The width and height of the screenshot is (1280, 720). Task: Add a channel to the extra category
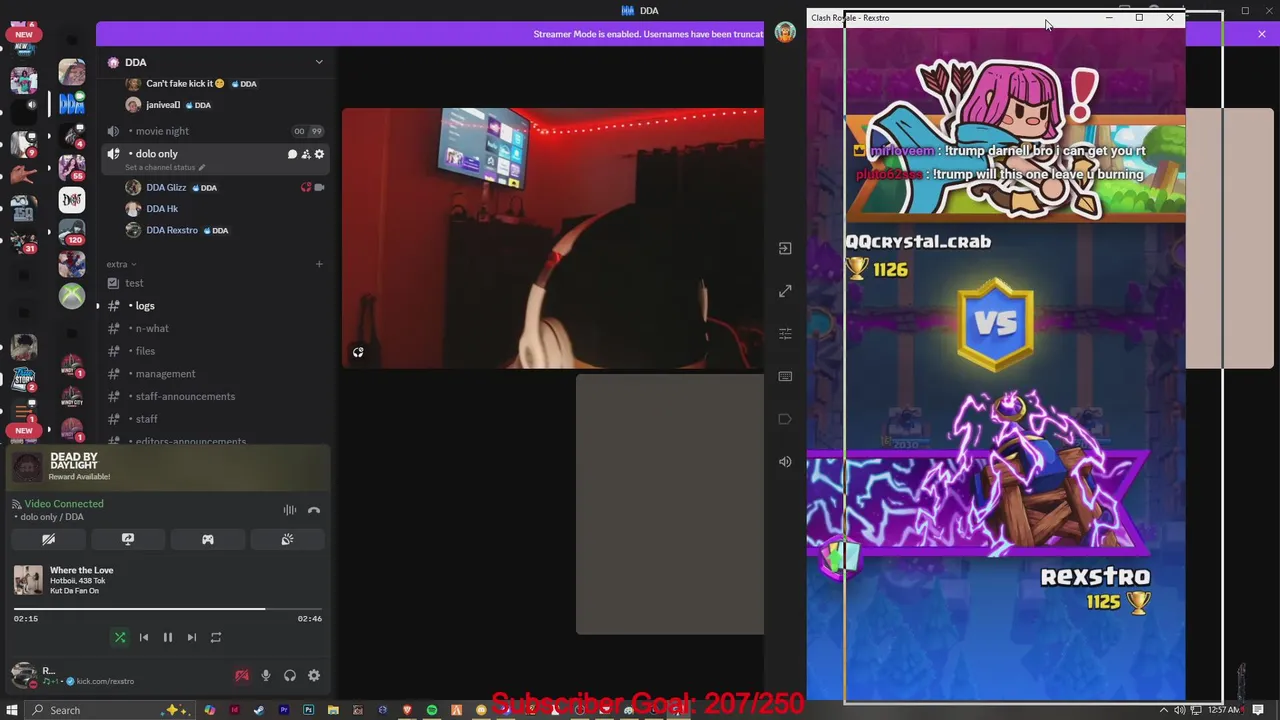click(319, 264)
